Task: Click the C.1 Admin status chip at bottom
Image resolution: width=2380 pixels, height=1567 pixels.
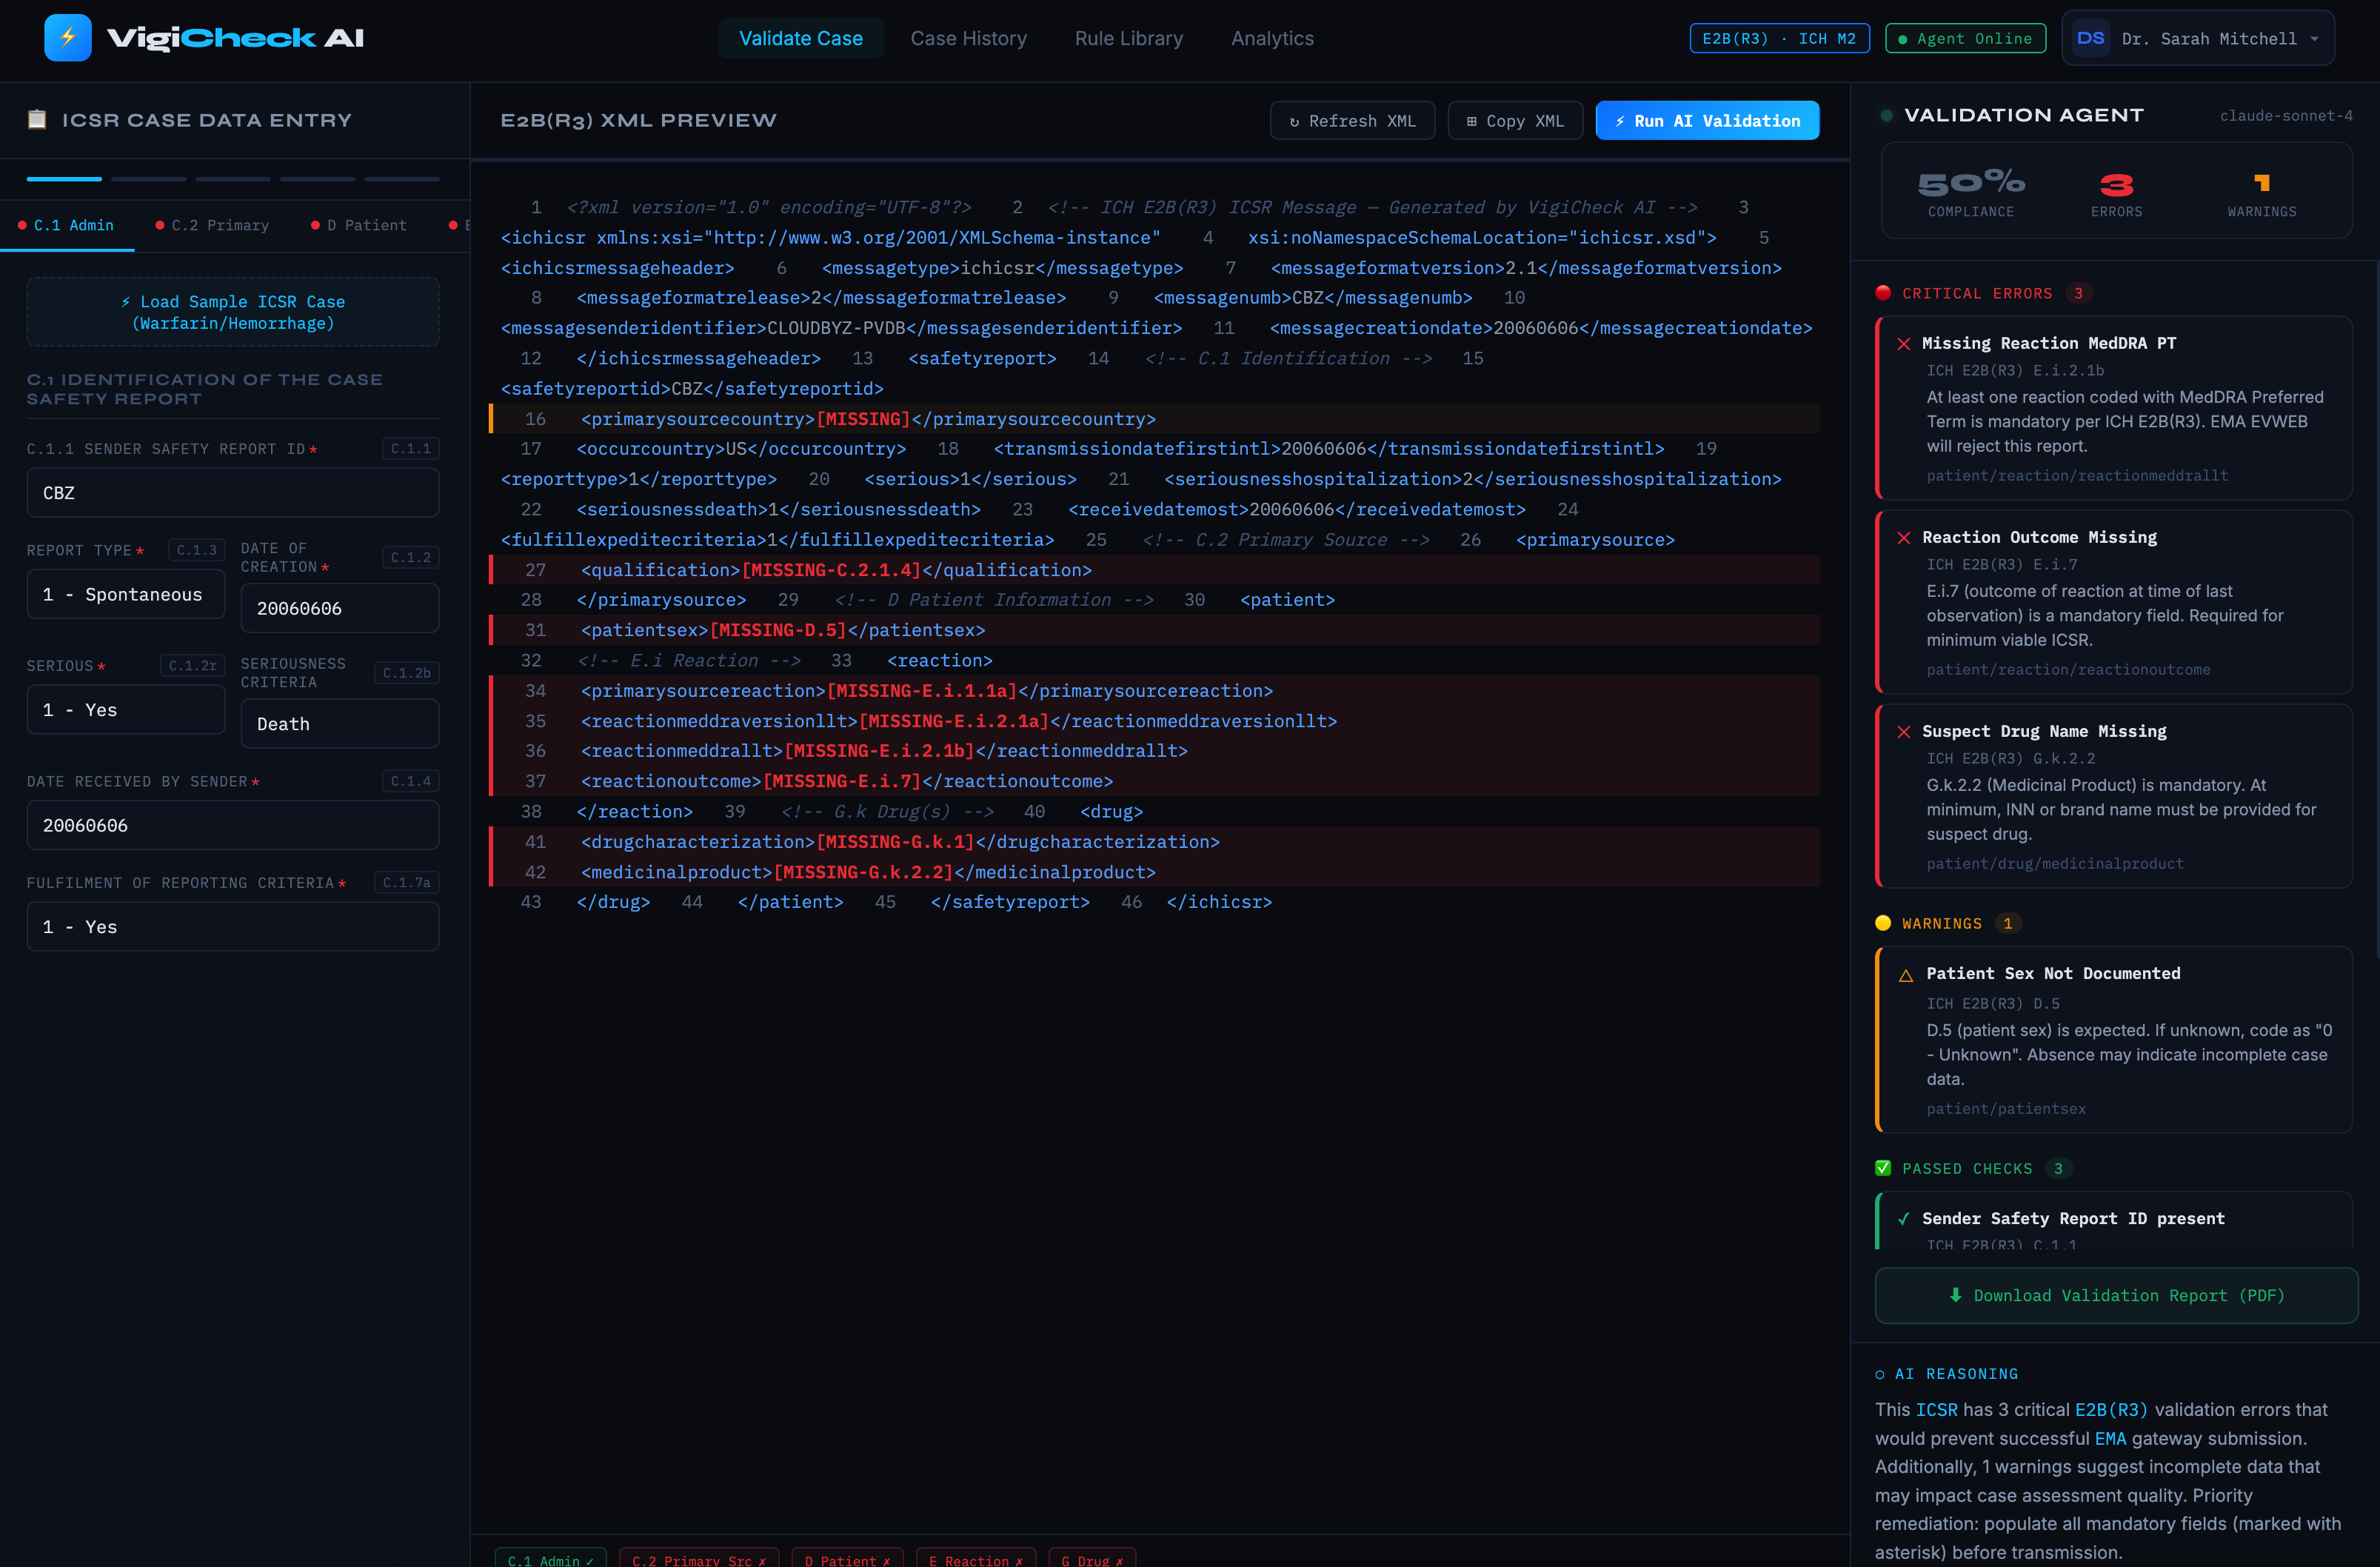Action: click(550, 1559)
